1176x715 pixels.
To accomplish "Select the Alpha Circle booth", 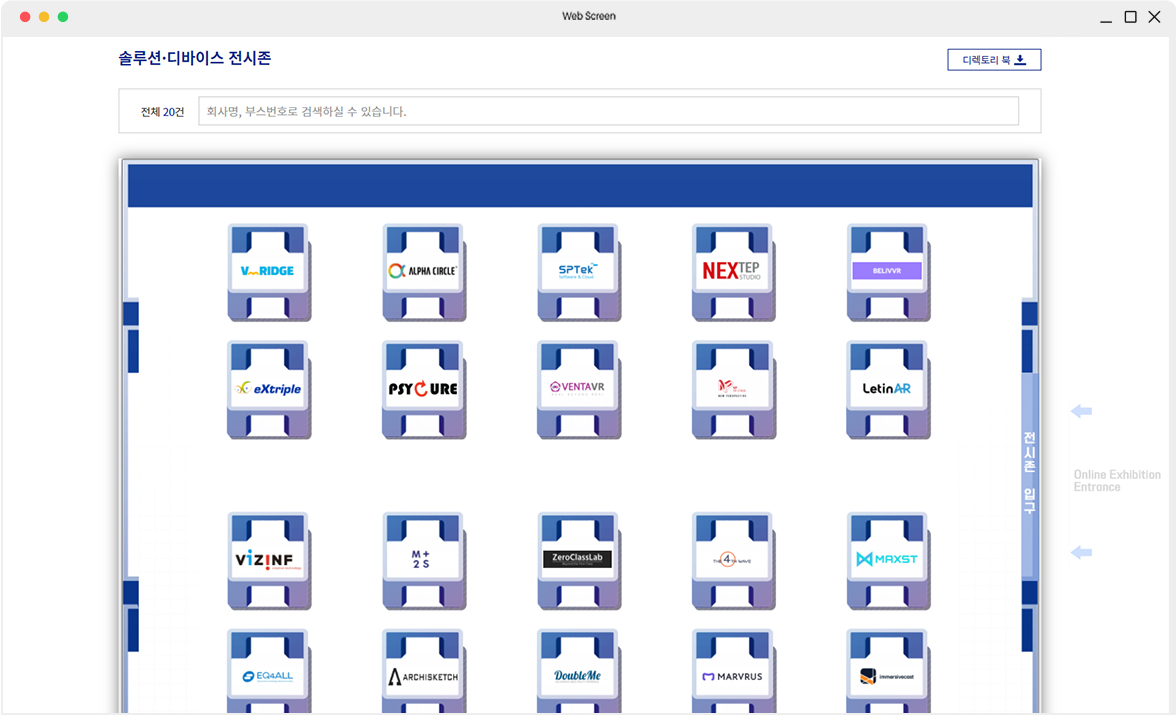I will click(x=422, y=271).
